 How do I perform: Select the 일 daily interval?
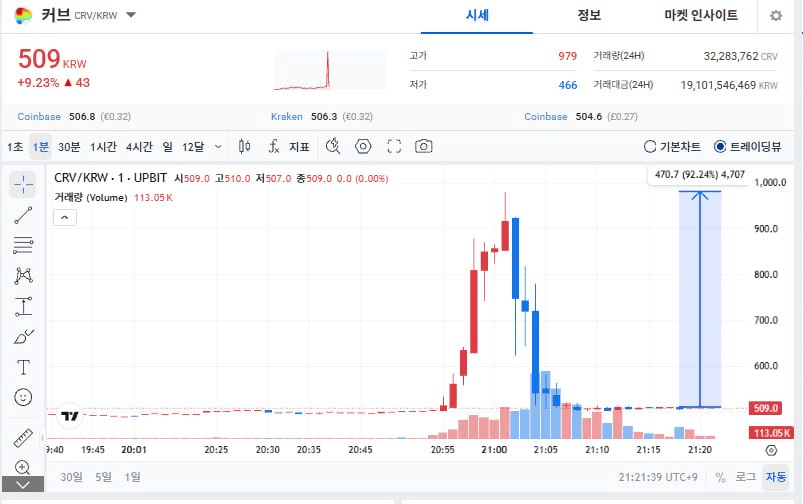[167, 147]
